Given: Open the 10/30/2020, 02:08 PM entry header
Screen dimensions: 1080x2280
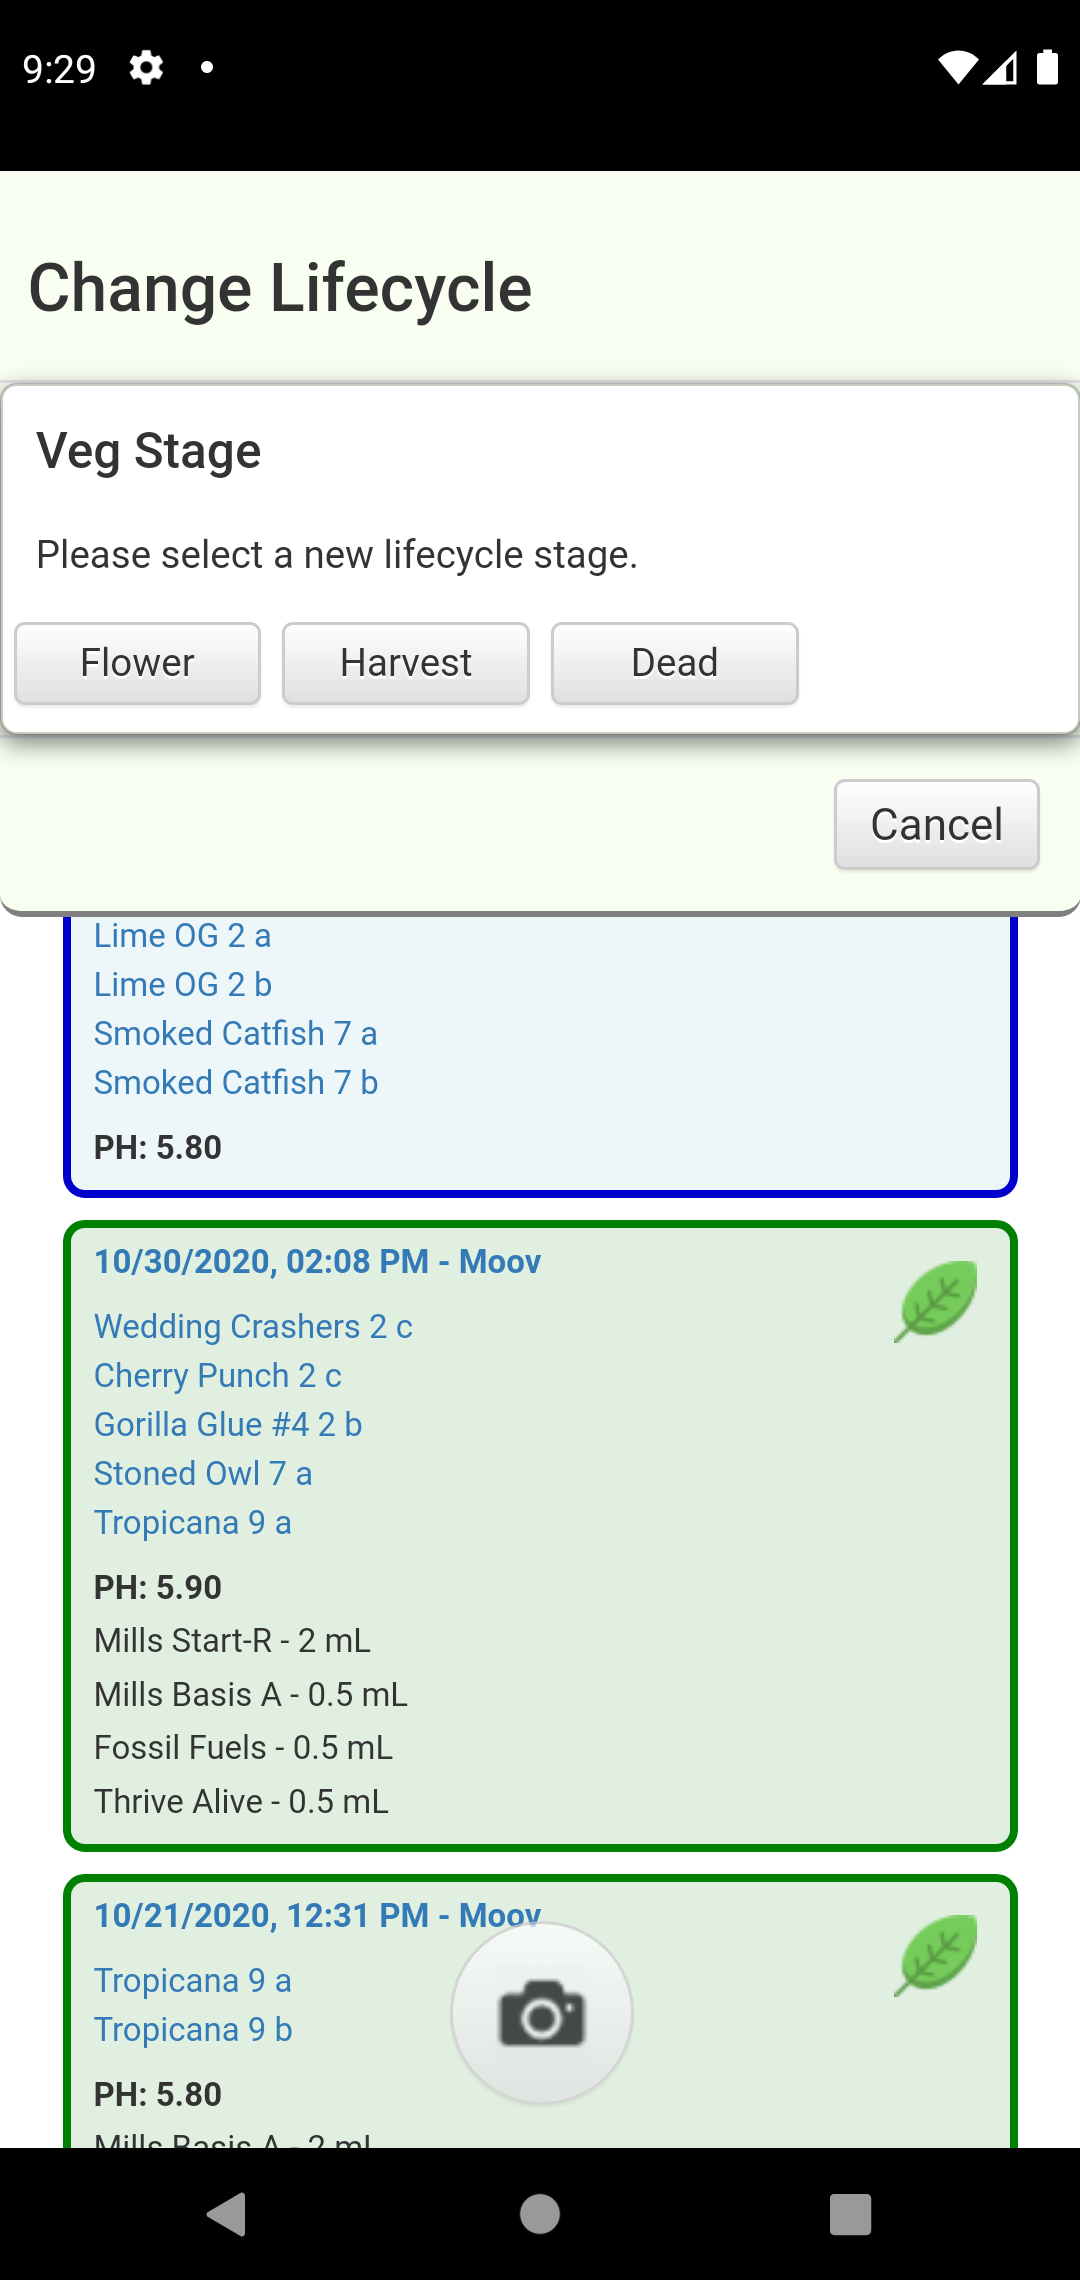Looking at the screenshot, I should pyautogui.click(x=317, y=1261).
